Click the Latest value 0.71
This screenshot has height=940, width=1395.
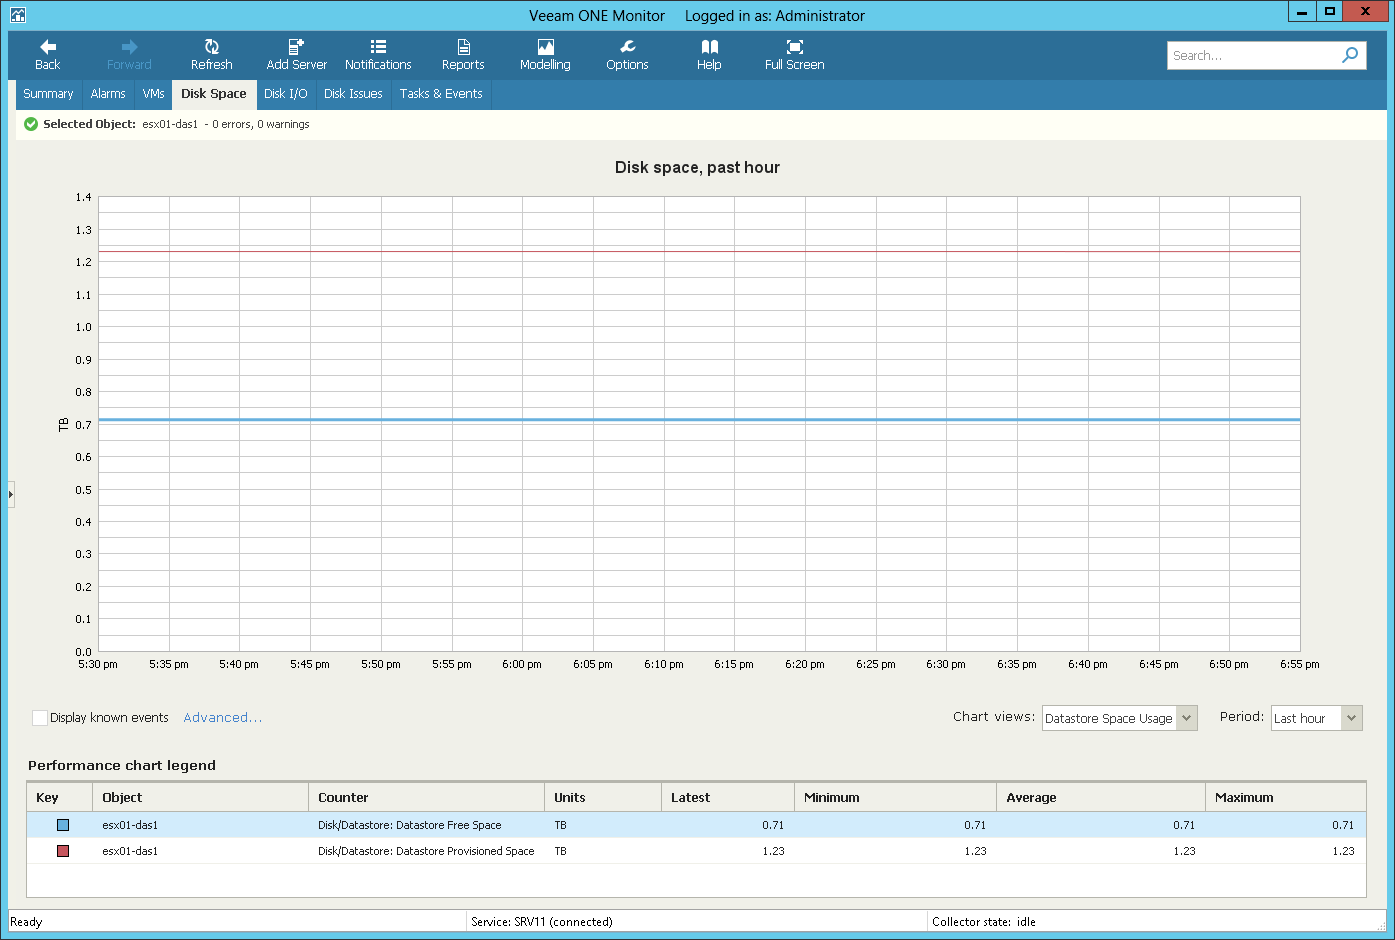click(773, 825)
